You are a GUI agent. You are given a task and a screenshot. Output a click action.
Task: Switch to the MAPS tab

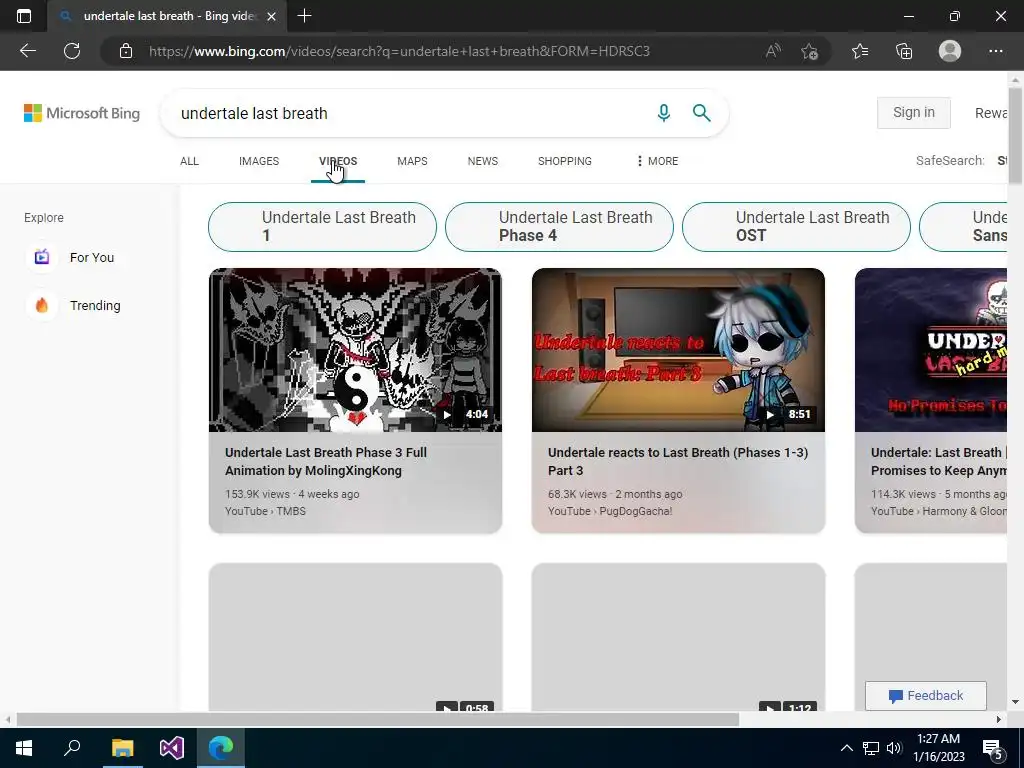[x=412, y=161]
